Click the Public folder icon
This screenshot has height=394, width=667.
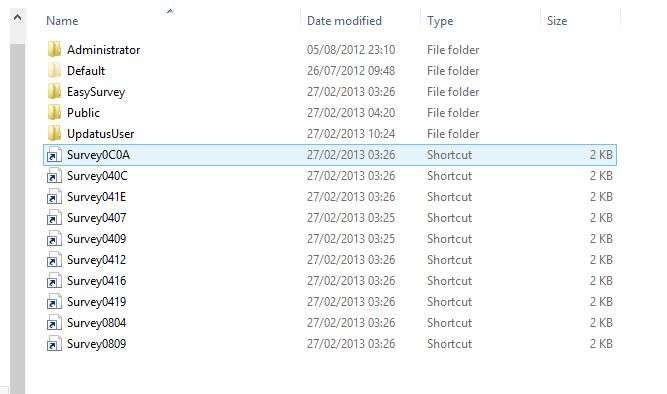pyautogui.click(x=54, y=112)
